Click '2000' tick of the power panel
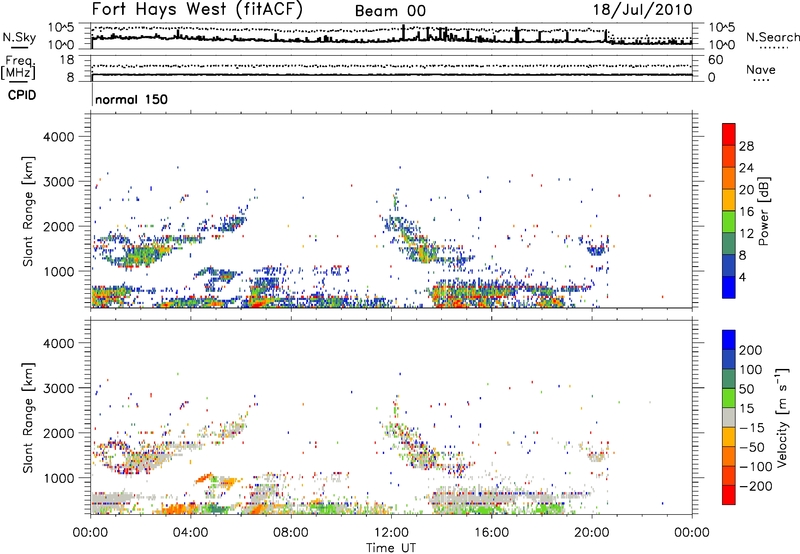Image resolution: width=800 pixels, height=554 pixels. (x=59, y=226)
